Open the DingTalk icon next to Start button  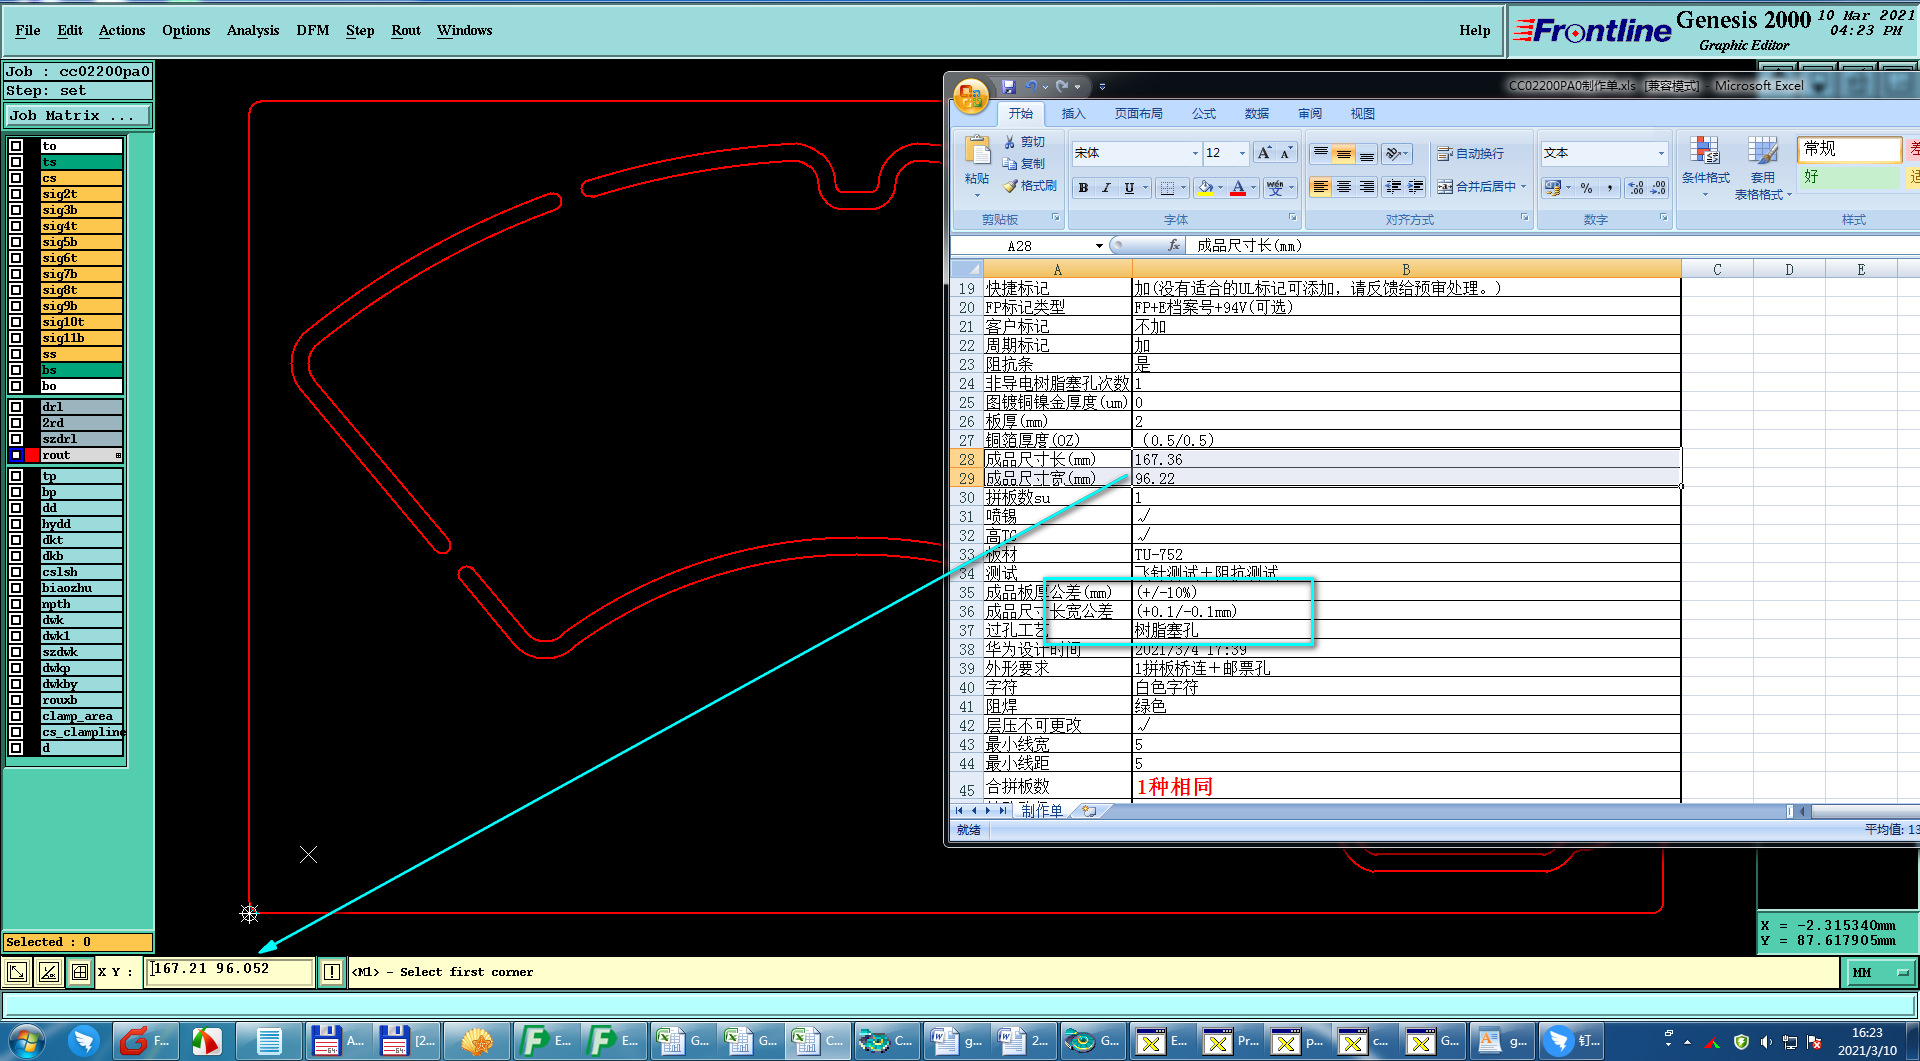tap(85, 1041)
